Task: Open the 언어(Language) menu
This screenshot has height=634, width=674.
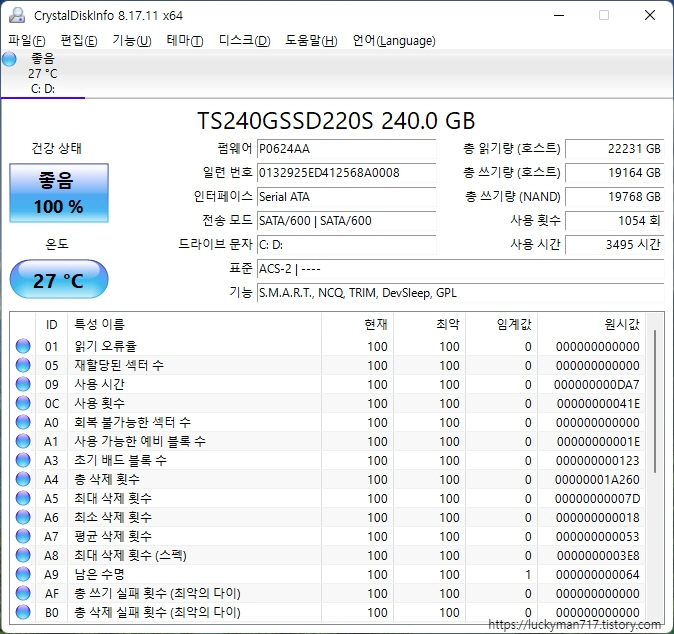Action: 394,40
